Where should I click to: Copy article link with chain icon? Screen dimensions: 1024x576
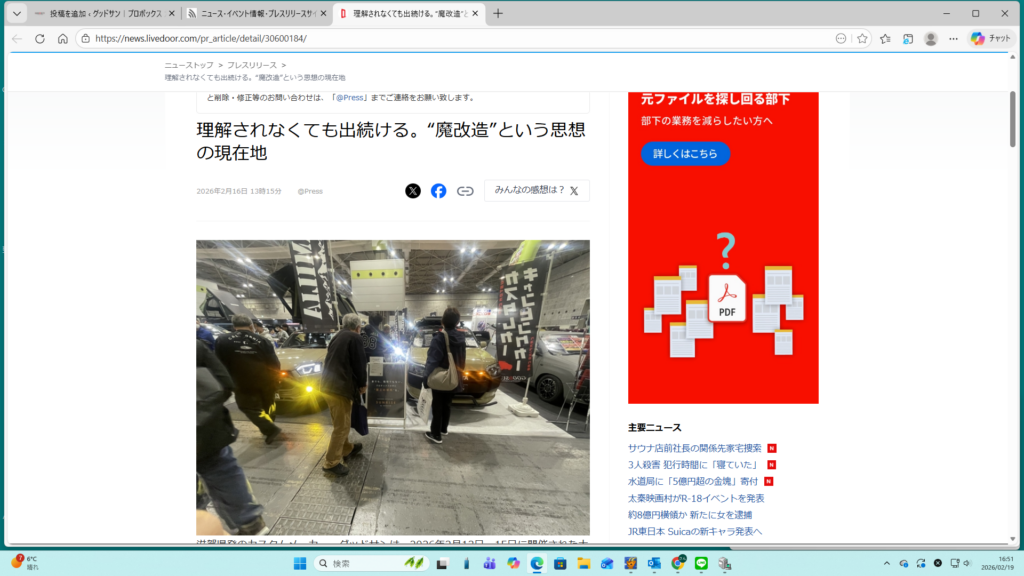465,191
